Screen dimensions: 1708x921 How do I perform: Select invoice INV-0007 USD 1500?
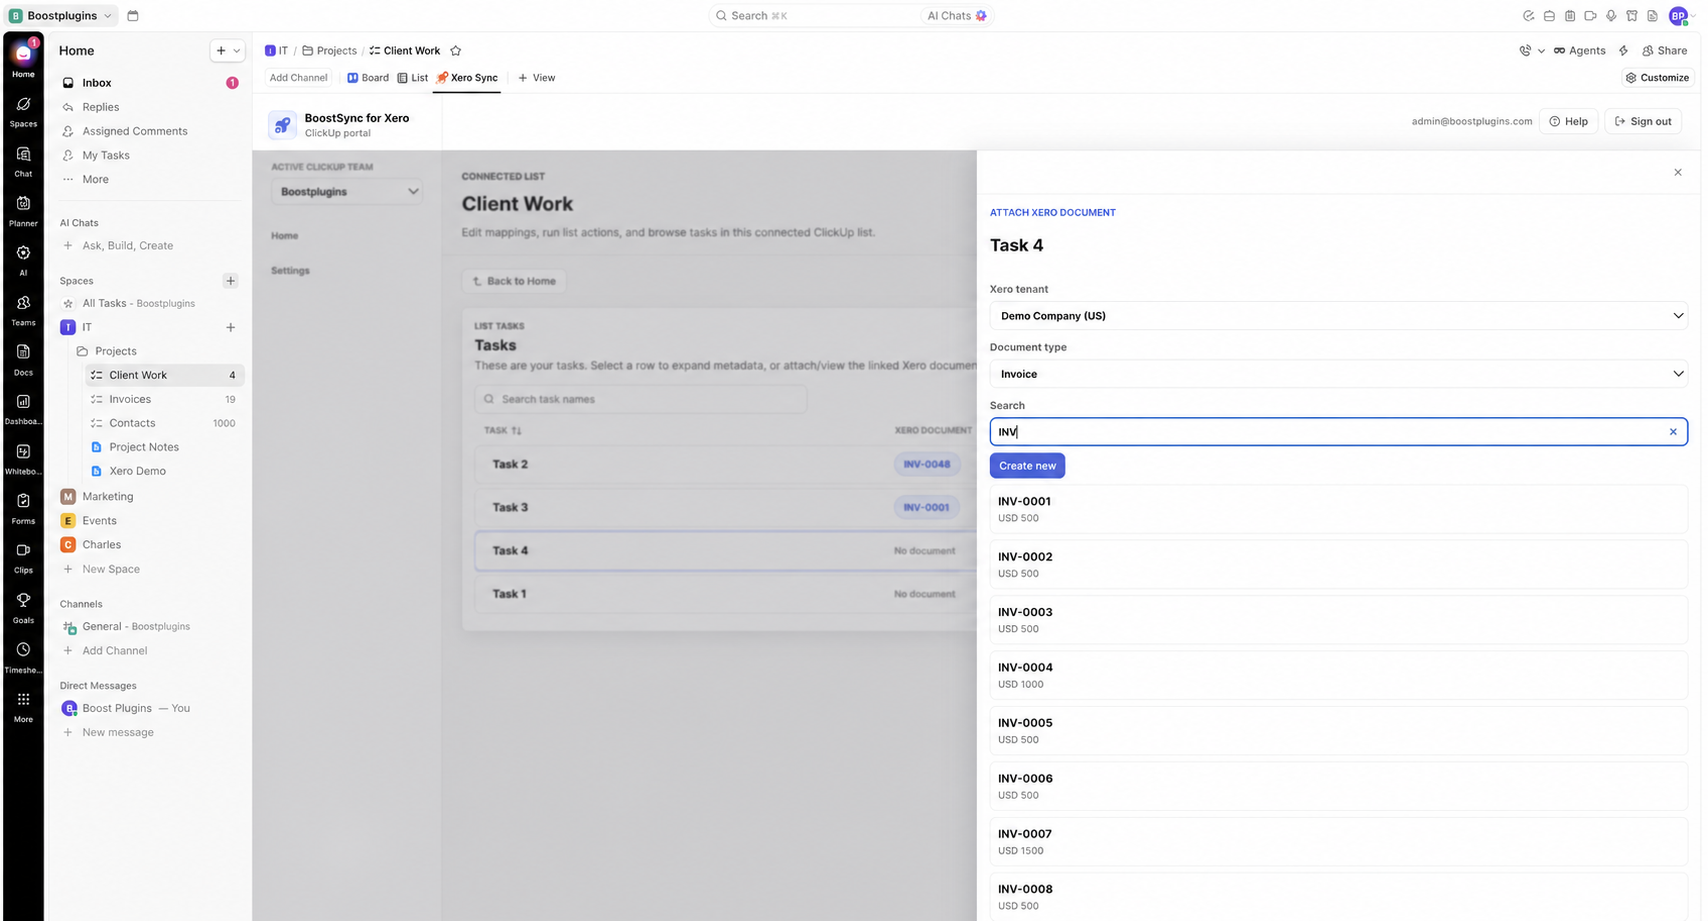click(1338, 841)
